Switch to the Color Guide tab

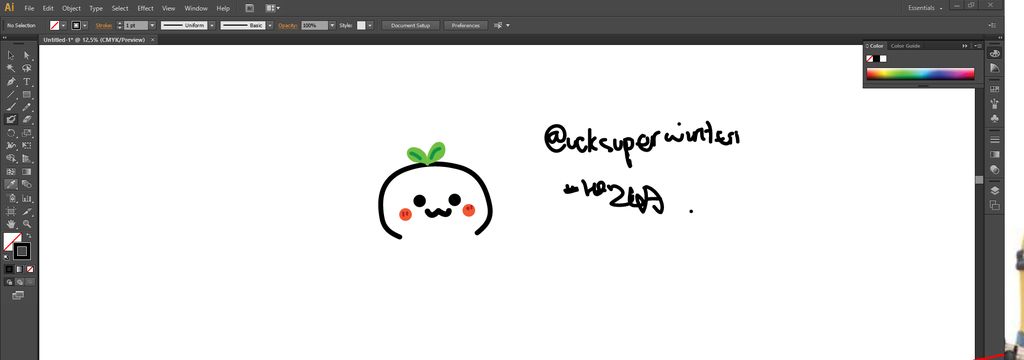pyautogui.click(x=906, y=46)
